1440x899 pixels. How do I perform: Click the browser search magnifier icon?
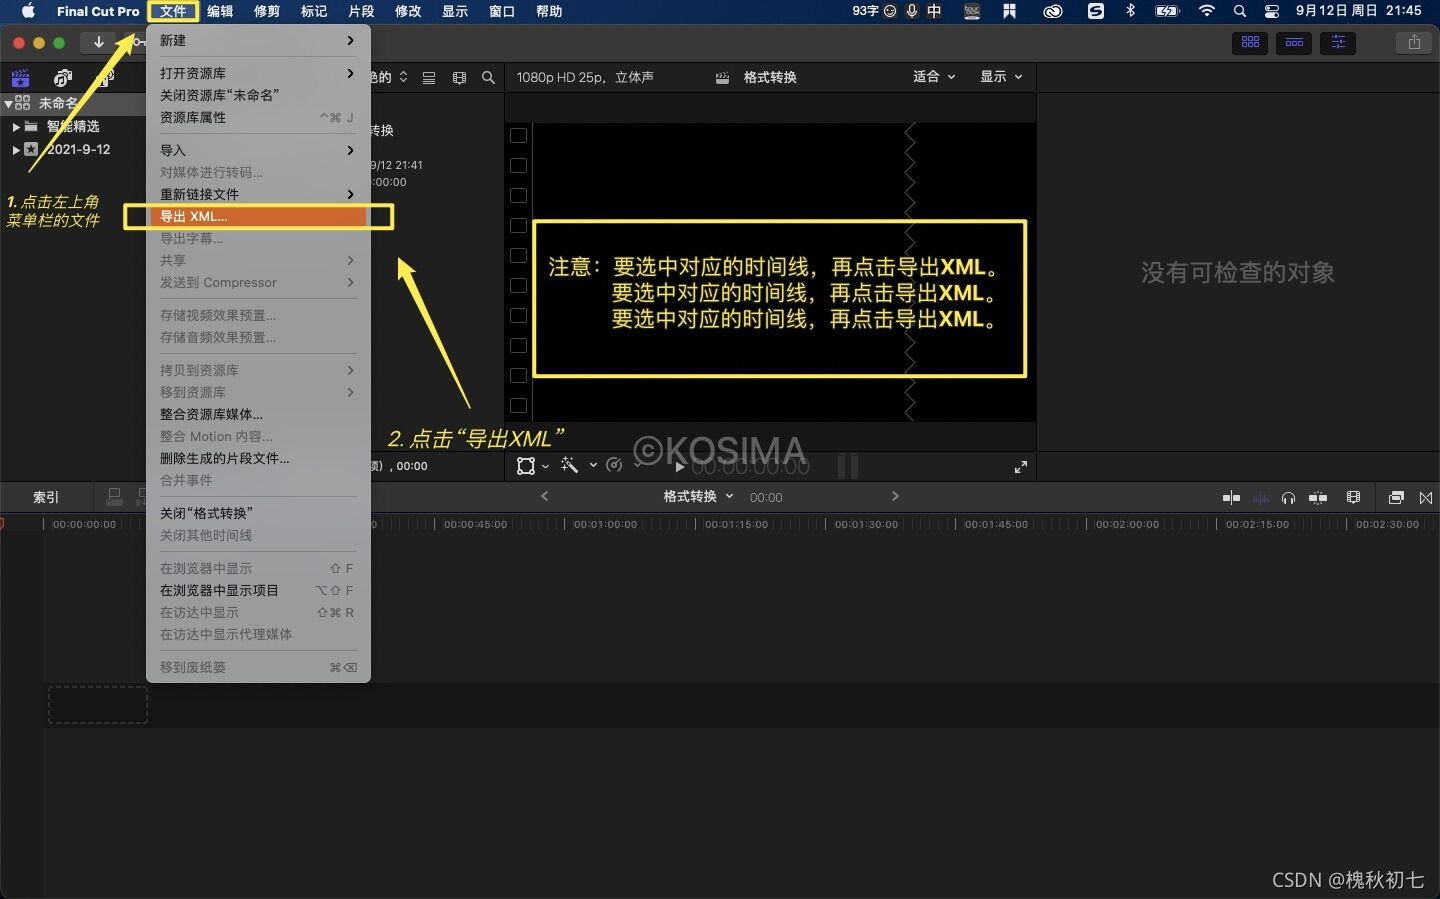488,77
